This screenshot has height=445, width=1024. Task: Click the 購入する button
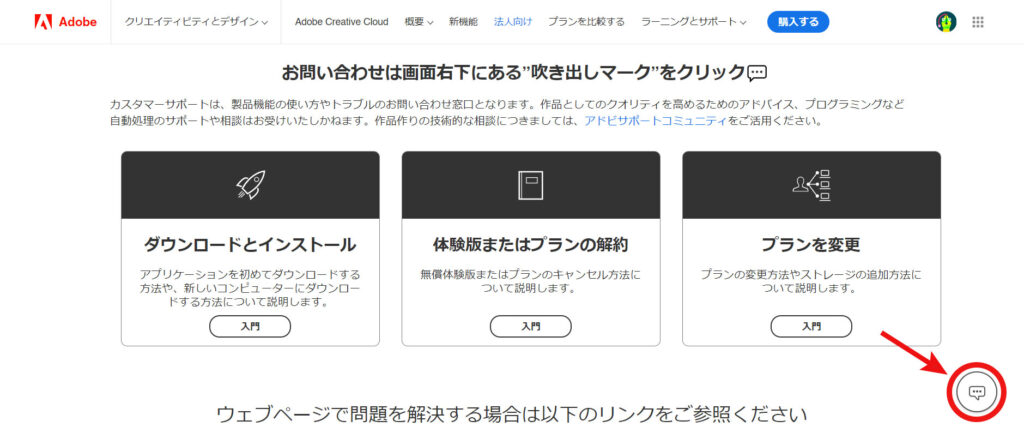798,22
